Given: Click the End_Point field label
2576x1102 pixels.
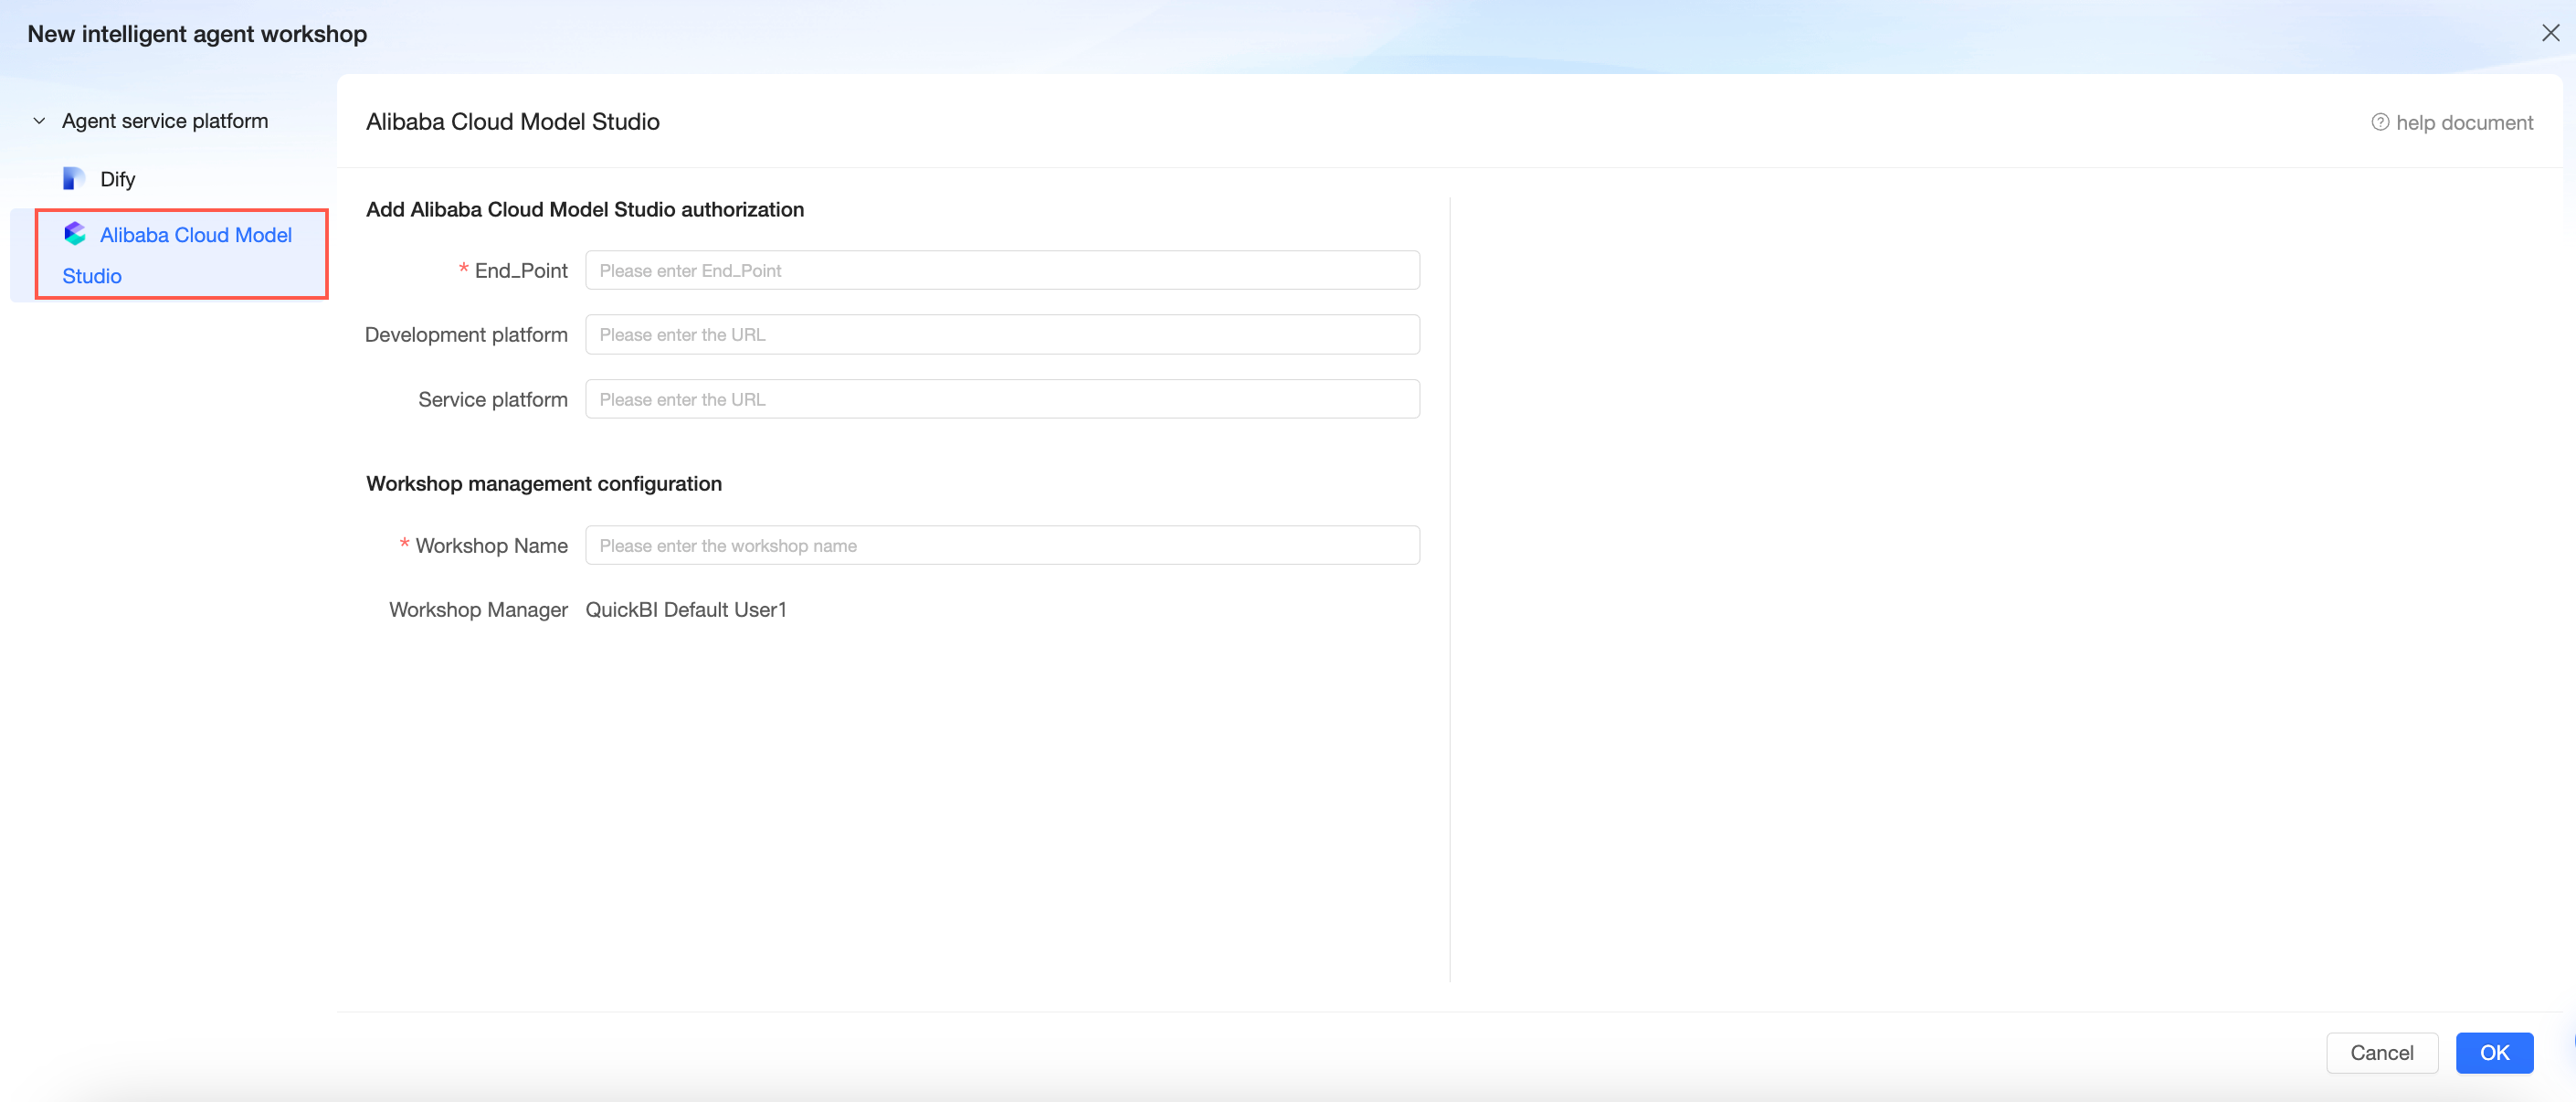Looking at the screenshot, I should (x=520, y=270).
